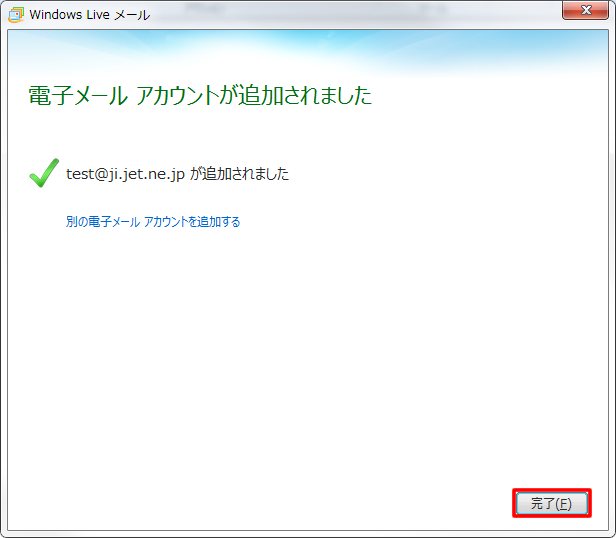Click the Windows Live メール title text
This screenshot has height=538, width=616.
click(x=90, y=14)
